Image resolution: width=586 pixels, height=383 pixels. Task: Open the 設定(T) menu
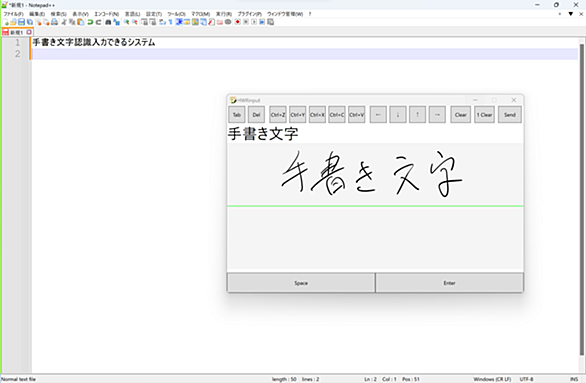tap(154, 14)
